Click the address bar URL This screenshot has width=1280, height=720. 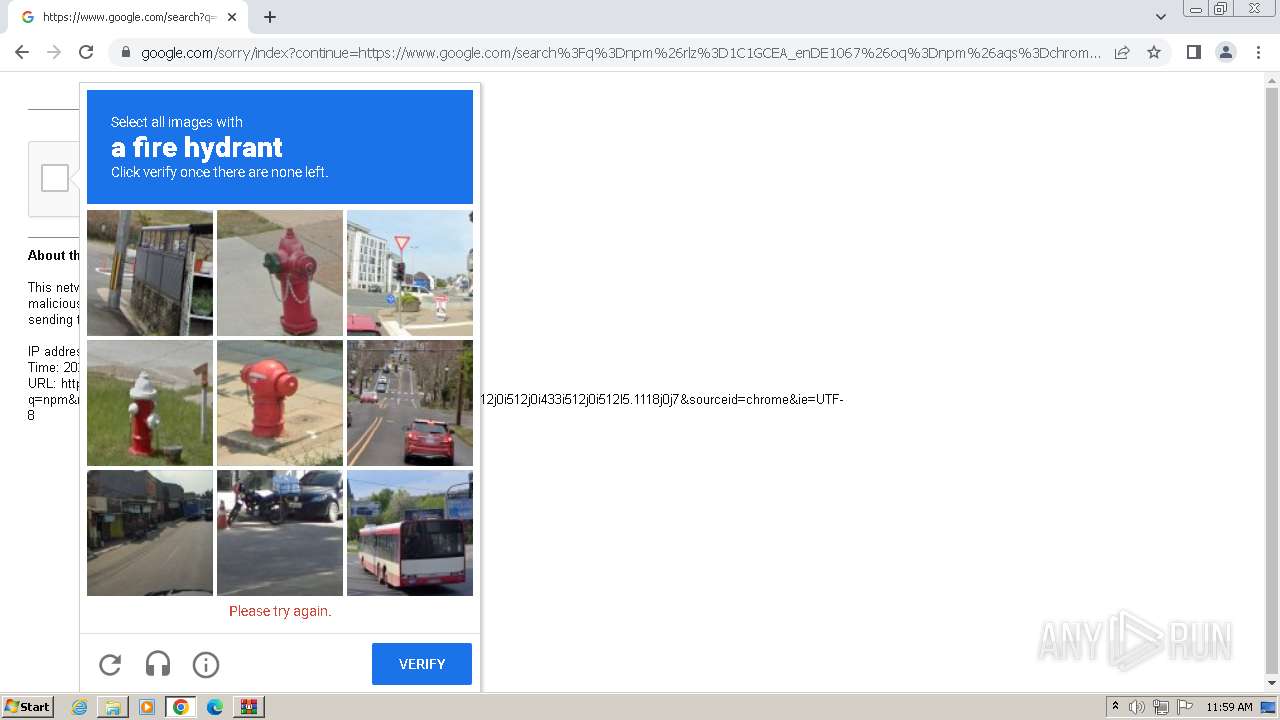pyautogui.click(x=620, y=53)
